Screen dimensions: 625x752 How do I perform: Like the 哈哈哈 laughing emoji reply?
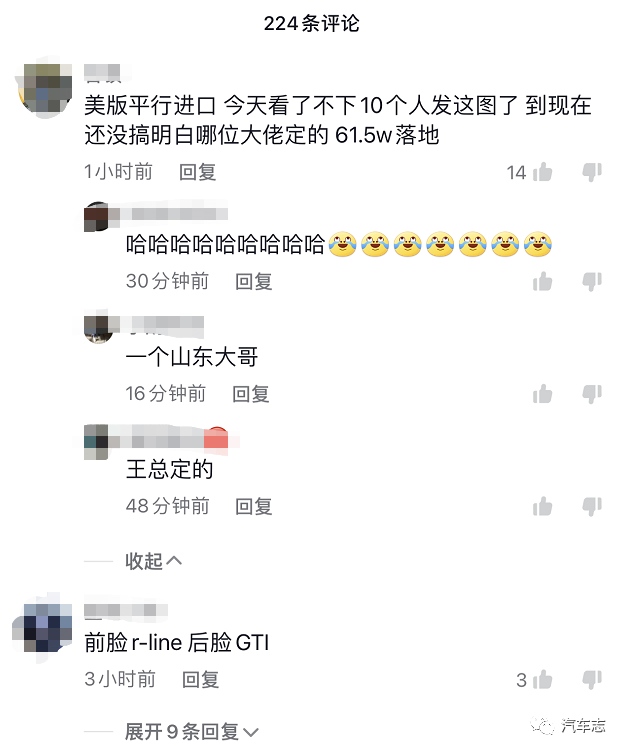click(542, 282)
